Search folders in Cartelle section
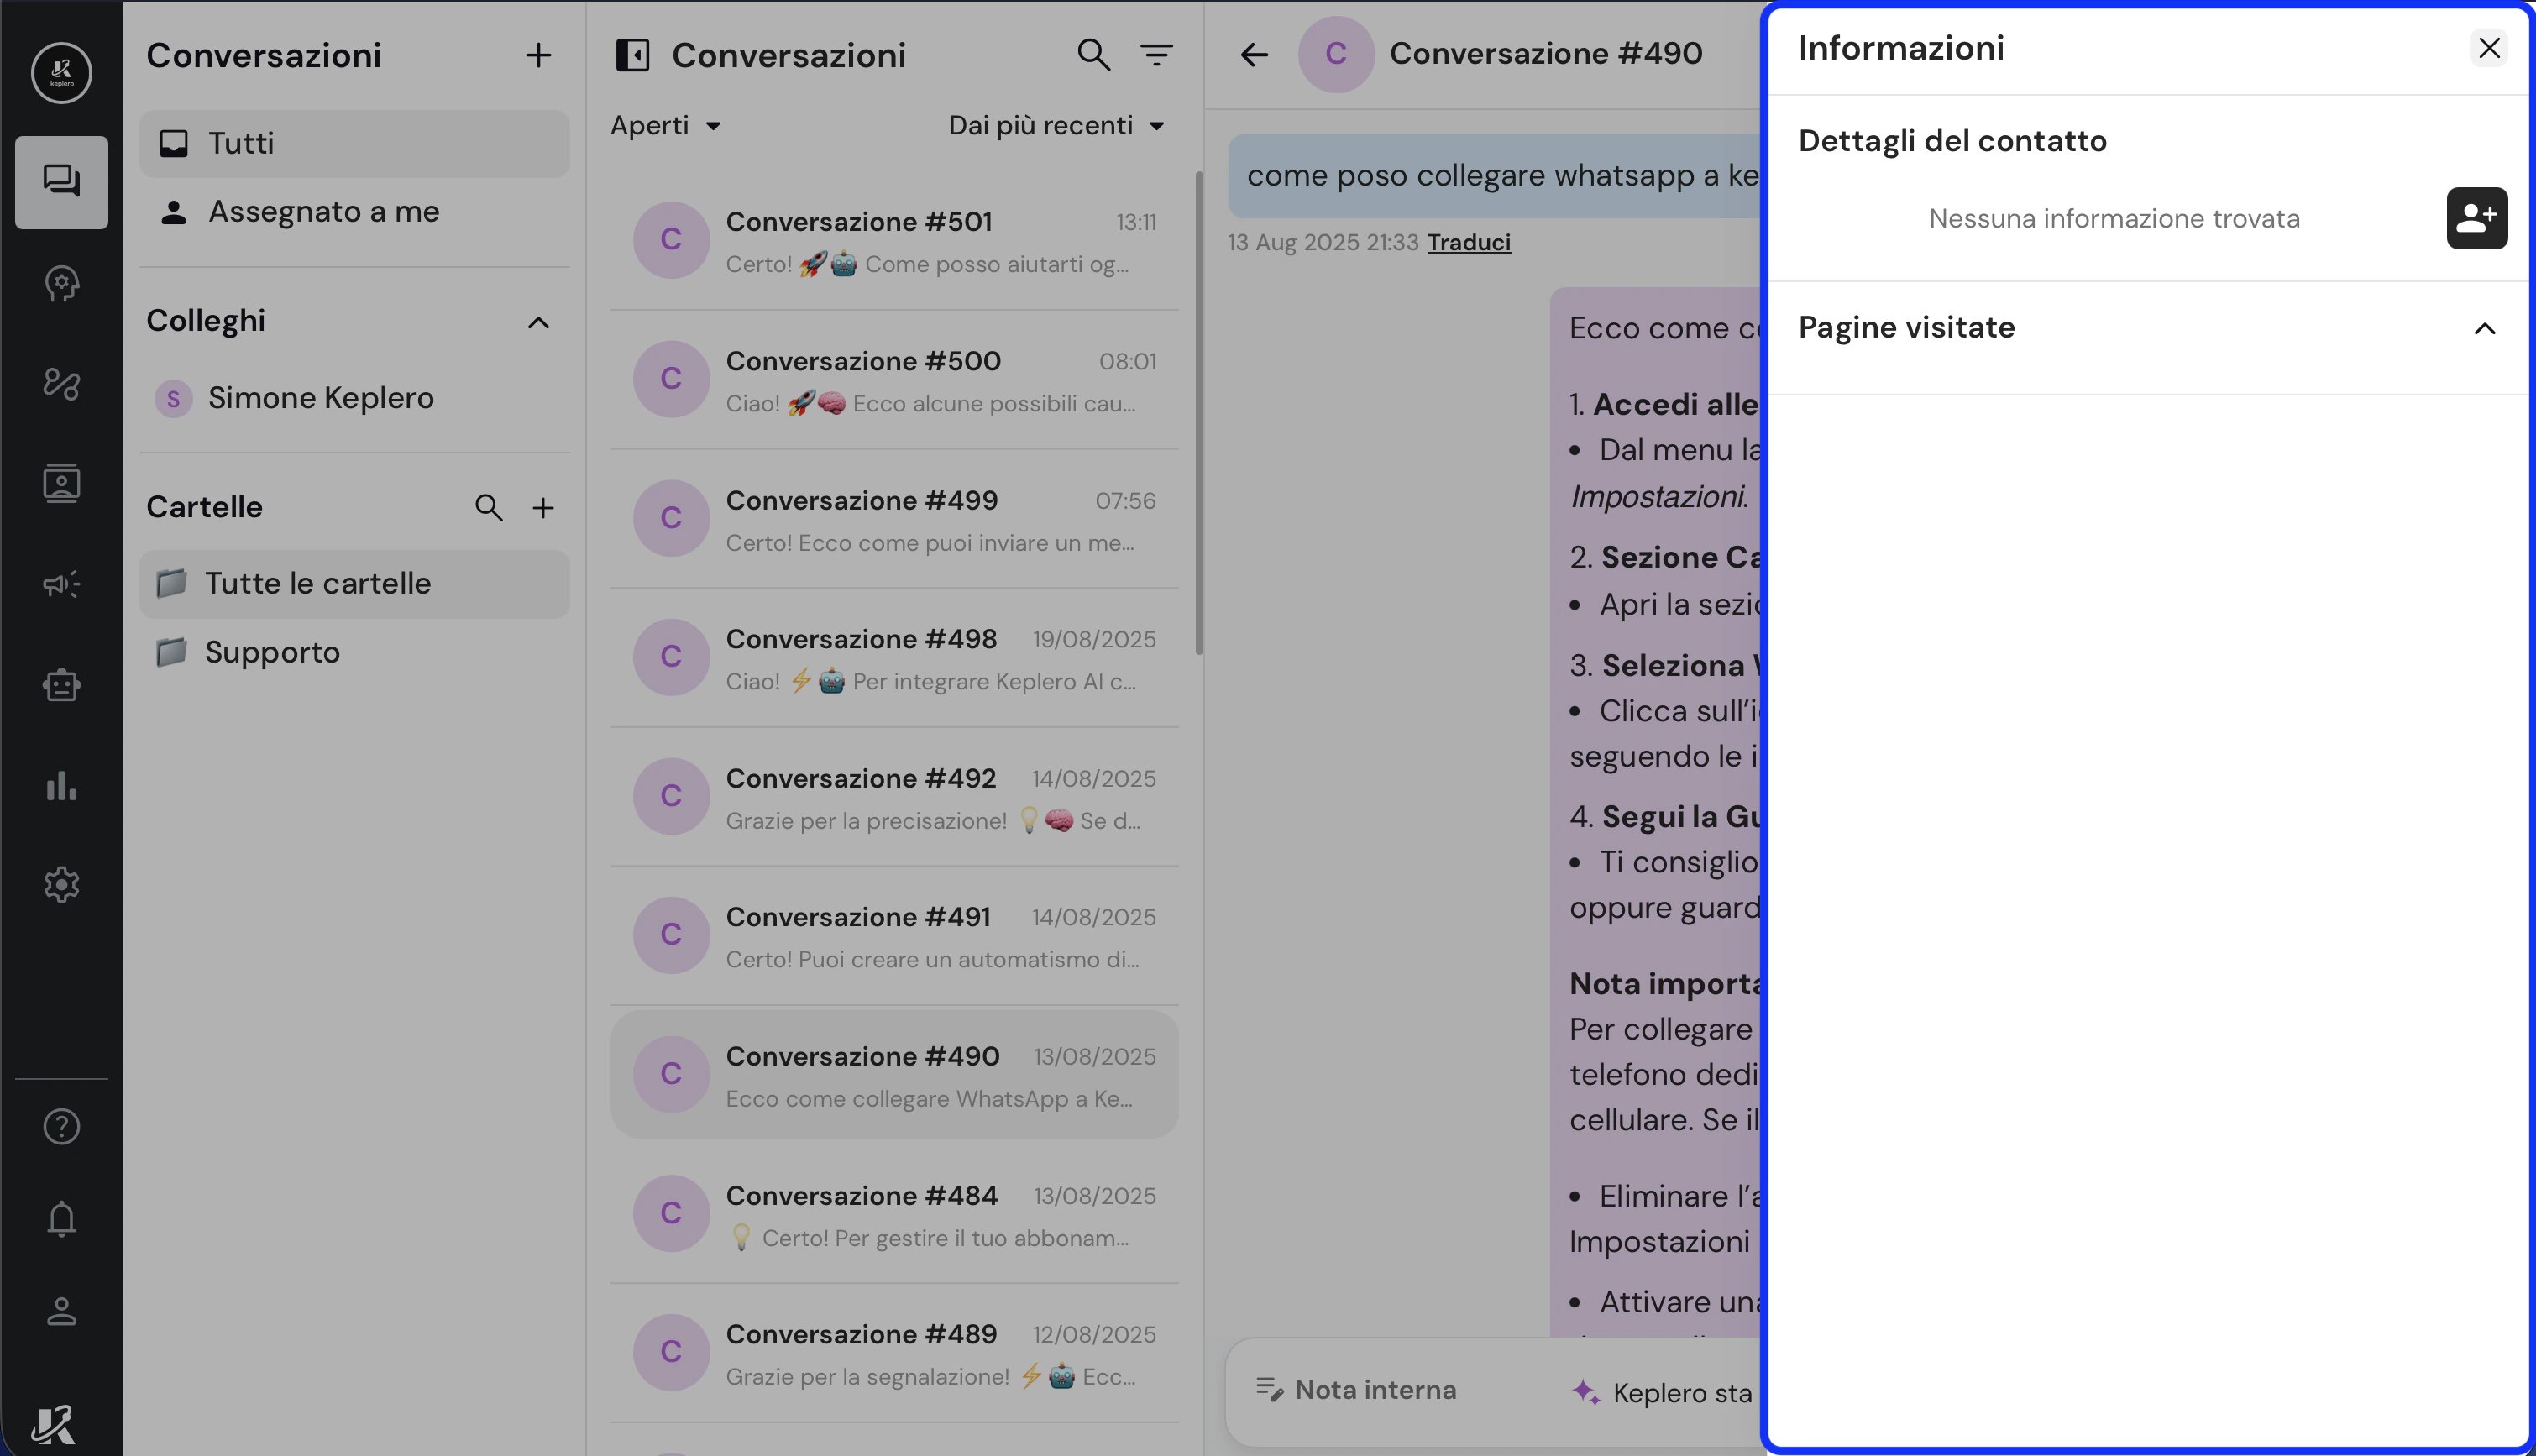2536x1456 pixels. tap(488, 508)
